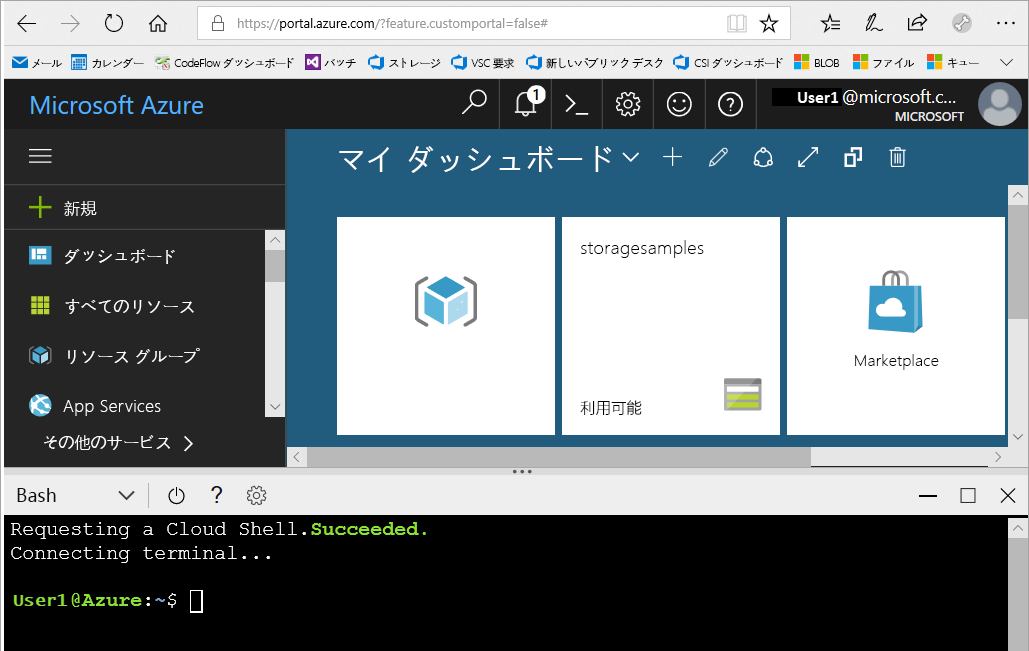Open help with the question mark icon
Image resolution: width=1029 pixels, height=651 pixels.
tap(730, 104)
